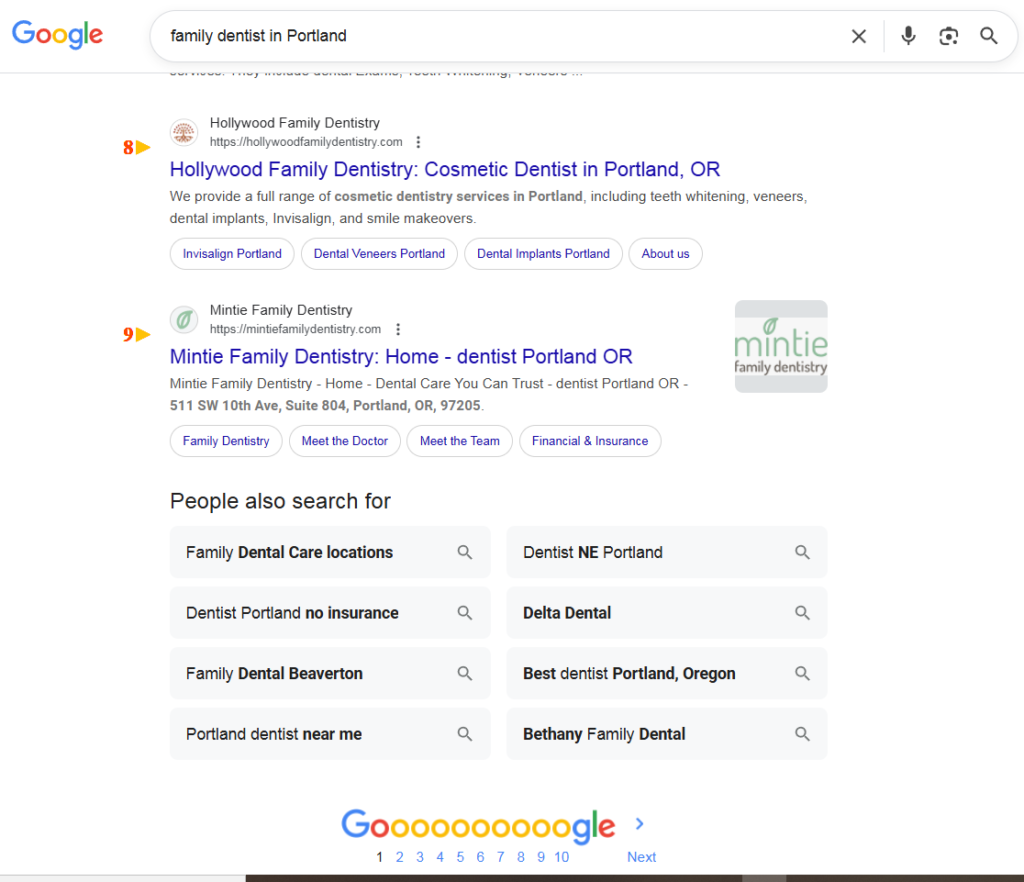Click the Next pagination link
This screenshot has height=882, width=1024.
(641, 857)
